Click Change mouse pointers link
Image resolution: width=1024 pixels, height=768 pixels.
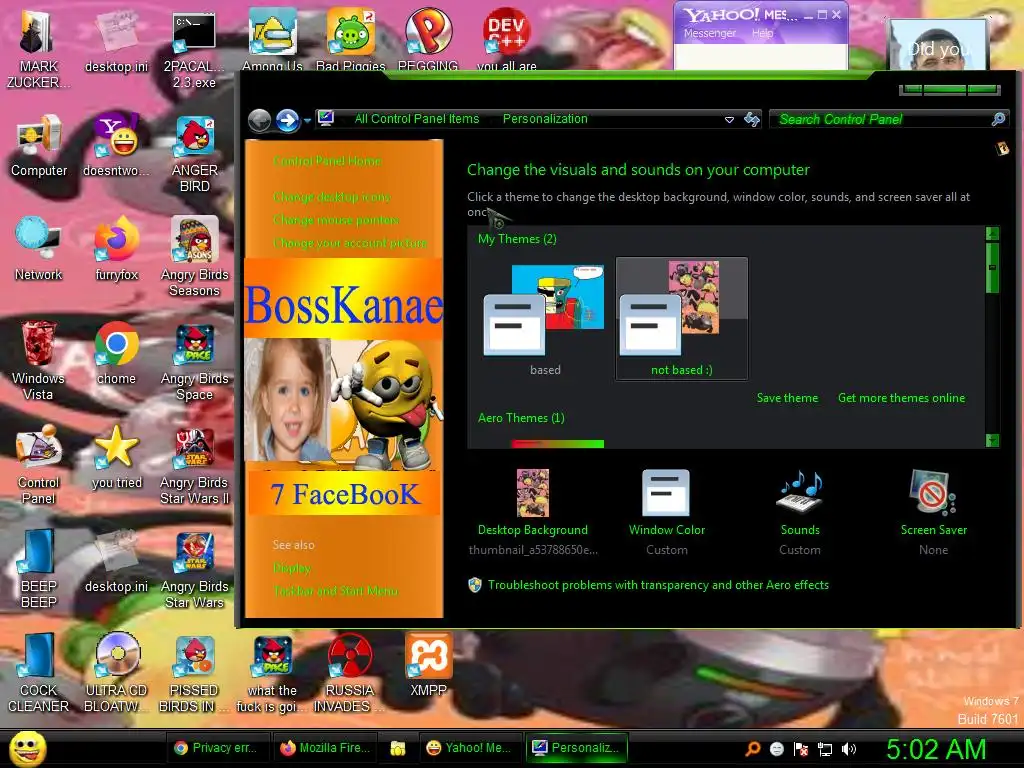(x=336, y=220)
